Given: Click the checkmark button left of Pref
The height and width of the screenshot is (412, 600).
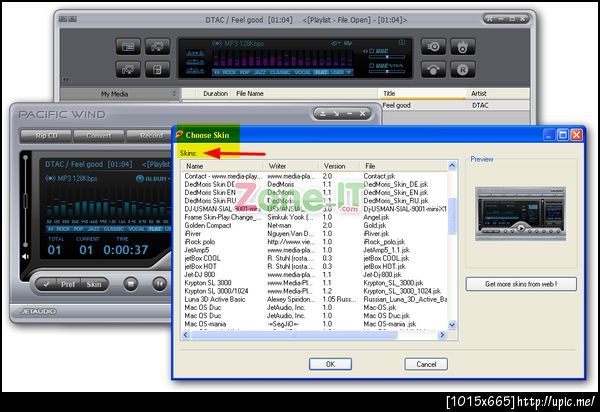Looking at the screenshot, I should 47,284.
